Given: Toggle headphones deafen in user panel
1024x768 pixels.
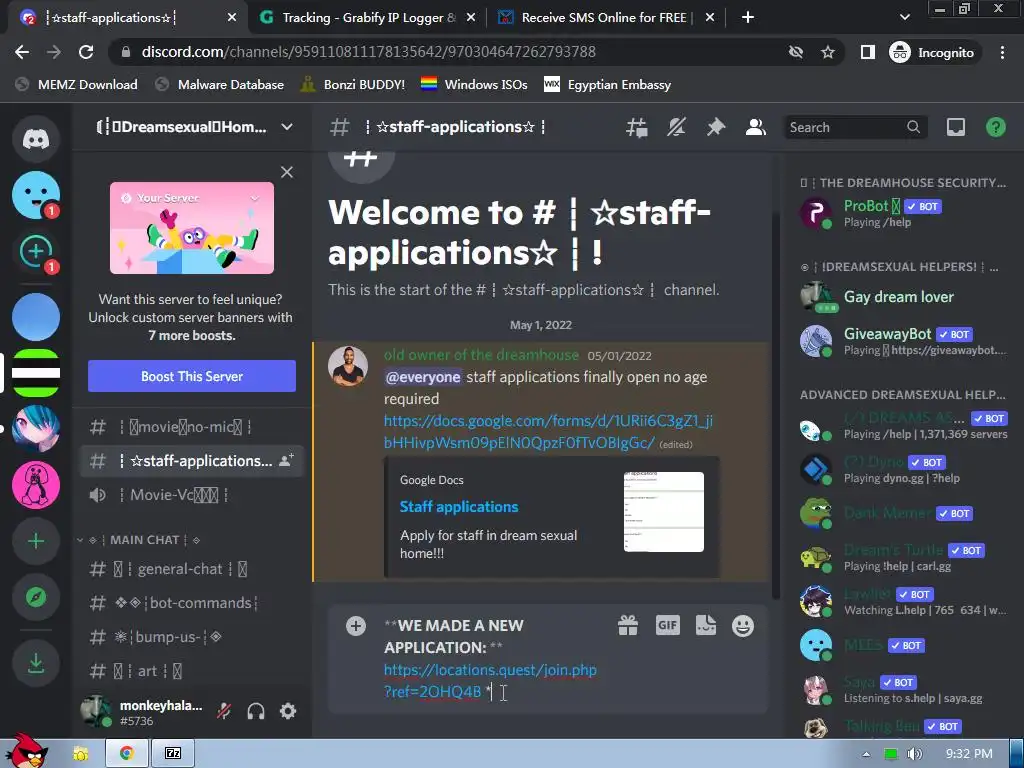Looking at the screenshot, I should [x=256, y=711].
